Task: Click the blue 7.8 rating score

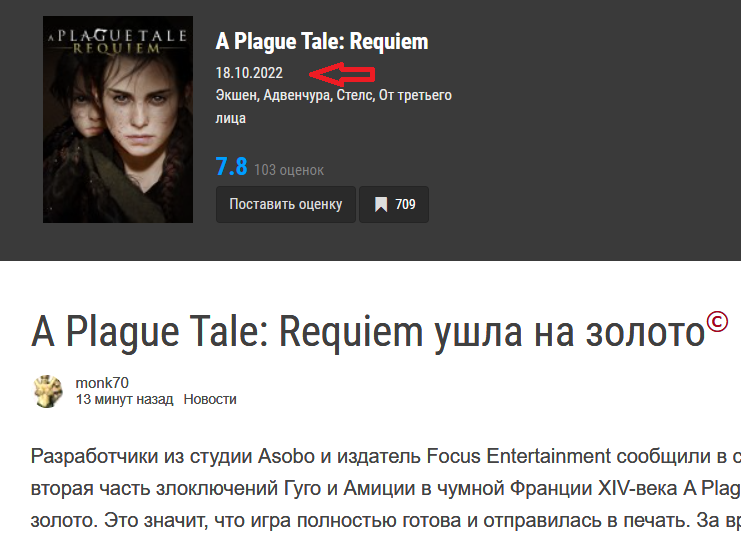Action: coord(231,167)
